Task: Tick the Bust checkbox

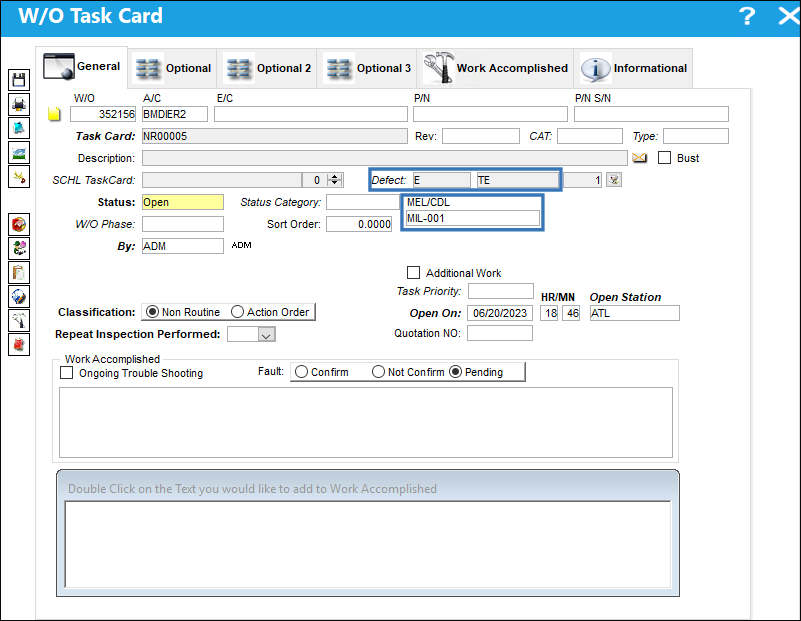Action: pos(665,158)
